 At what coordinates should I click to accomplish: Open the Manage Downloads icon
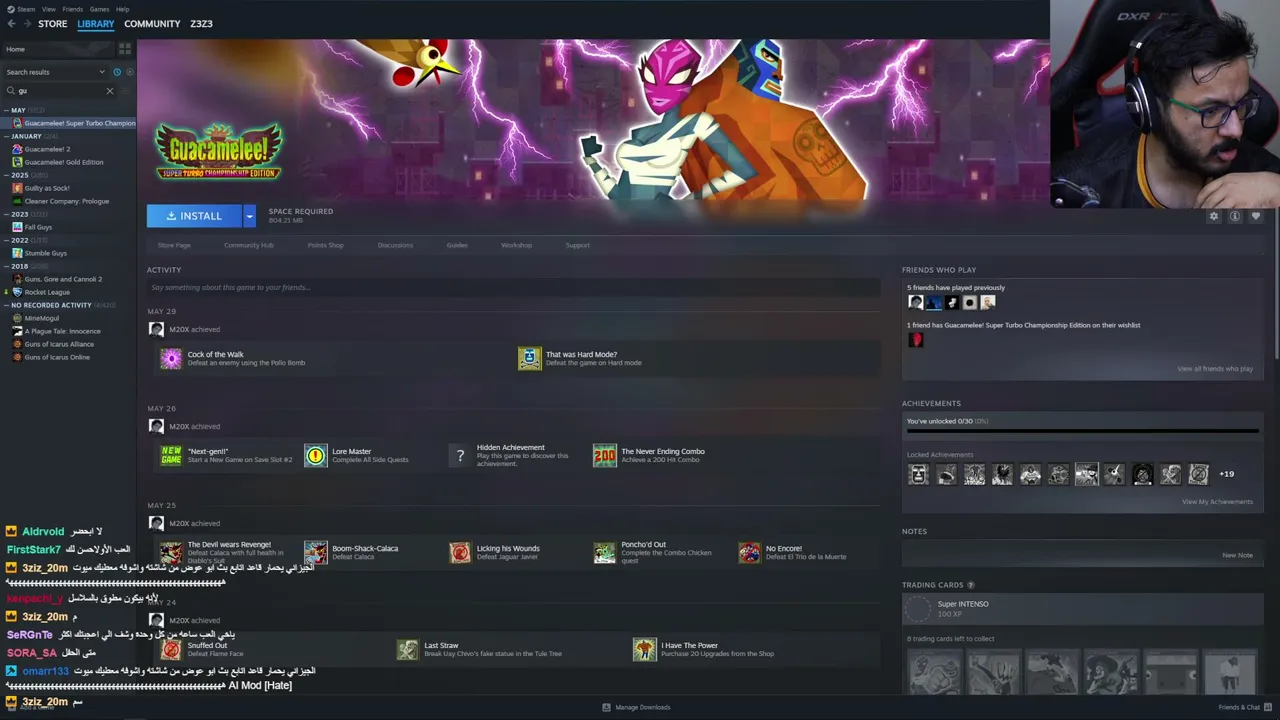point(606,707)
